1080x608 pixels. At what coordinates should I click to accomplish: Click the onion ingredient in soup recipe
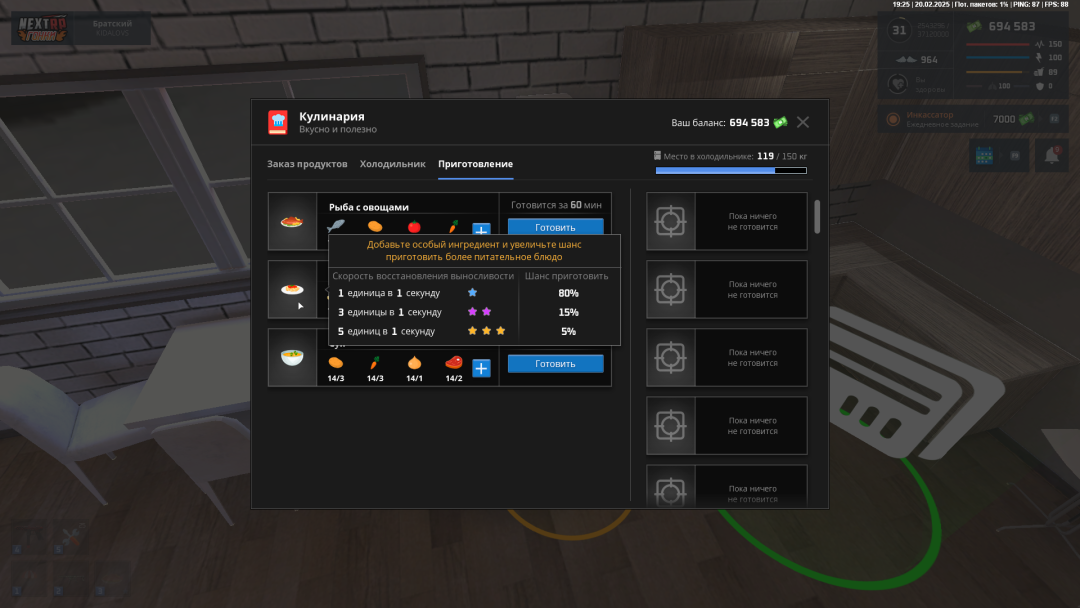(x=414, y=363)
